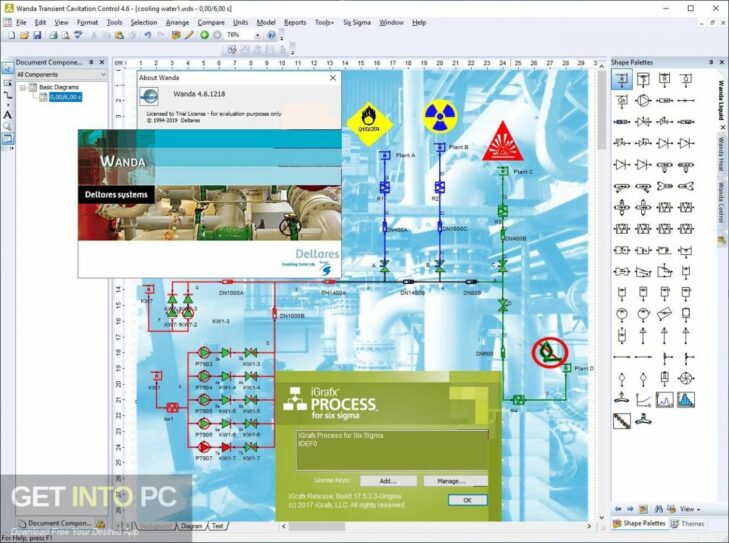Click the New document toolbar icon
The image size is (729, 543).
(x=12, y=35)
